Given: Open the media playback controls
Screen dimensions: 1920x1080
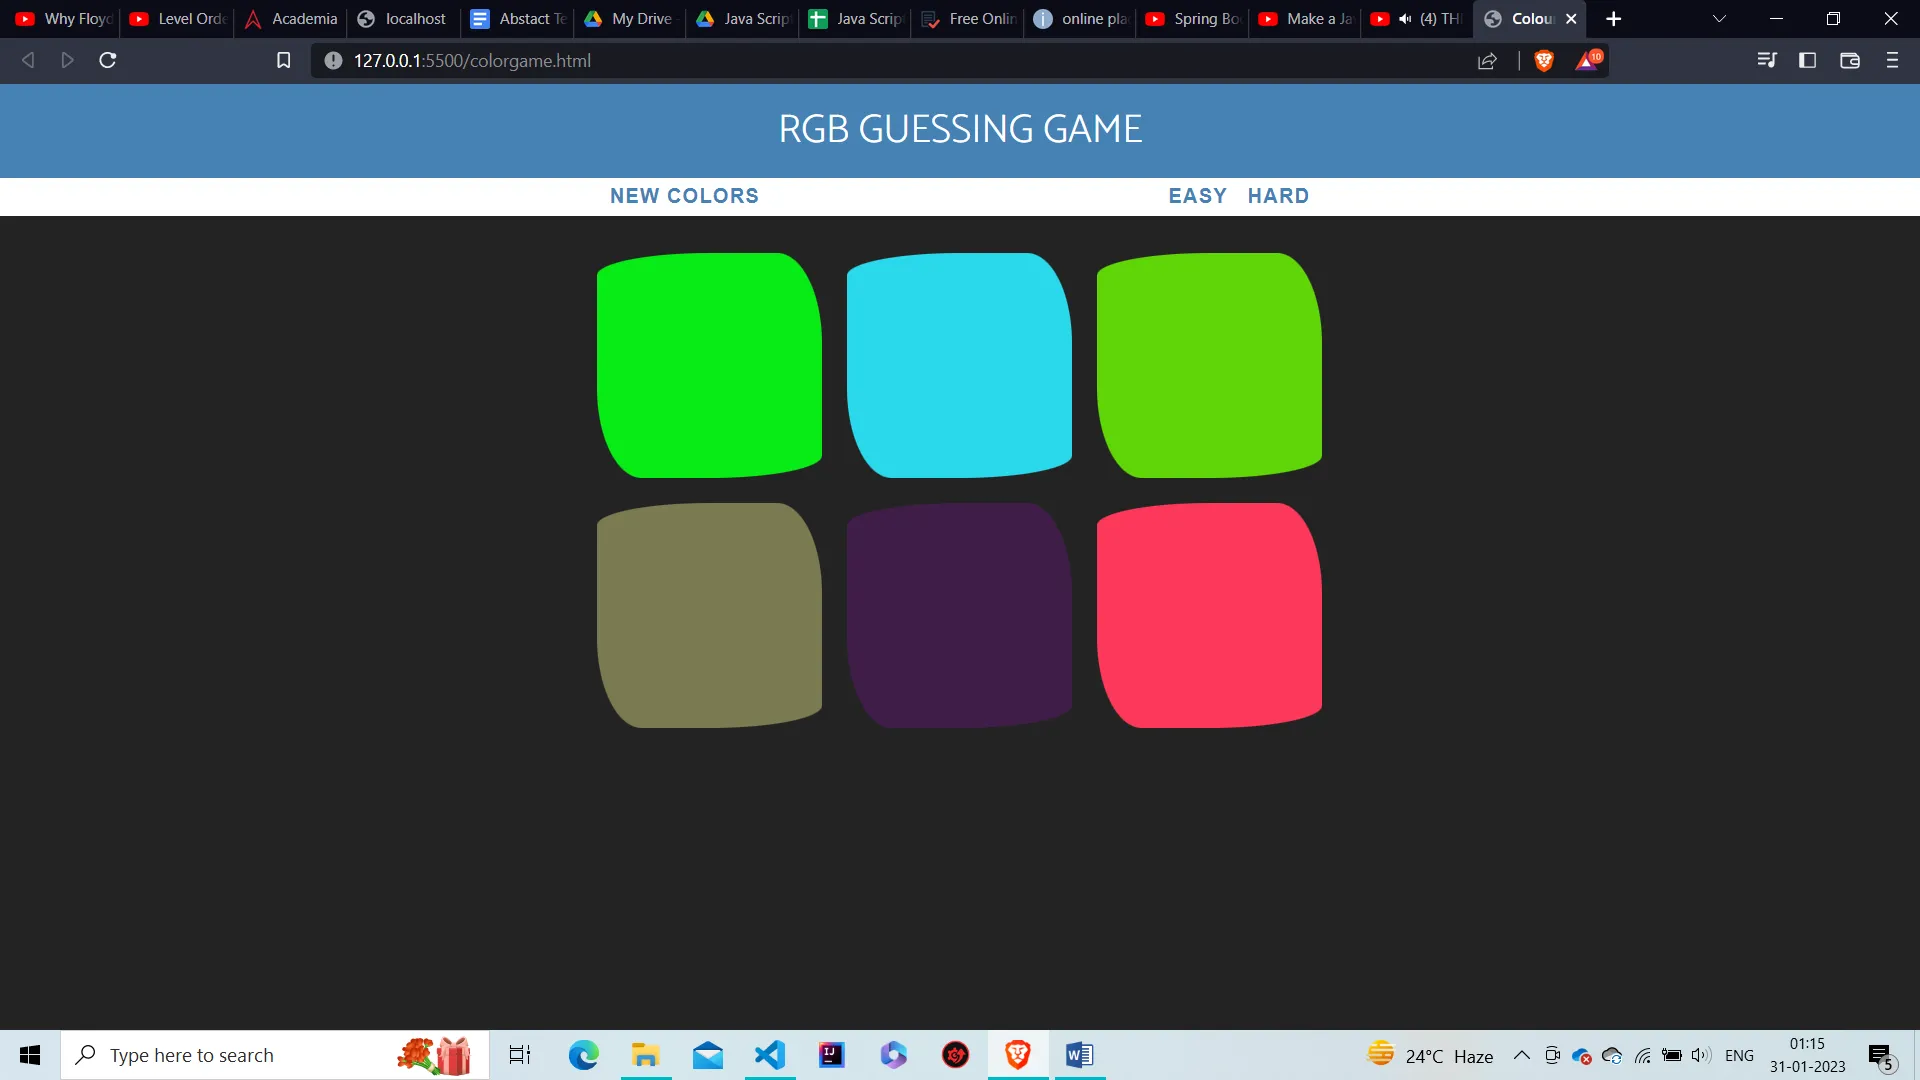Looking at the screenshot, I should click(x=1767, y=60).
